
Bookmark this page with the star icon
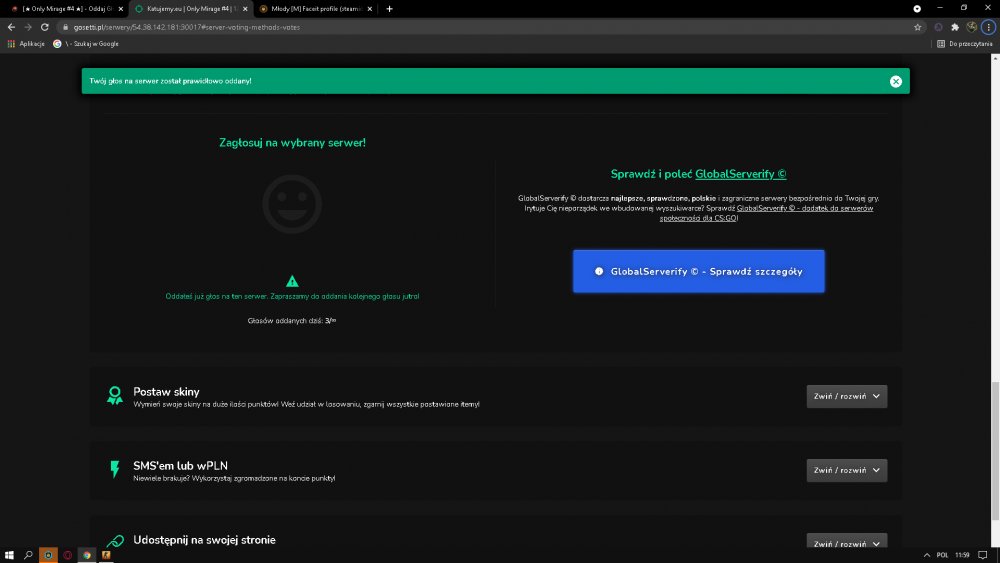pos(918,27)
